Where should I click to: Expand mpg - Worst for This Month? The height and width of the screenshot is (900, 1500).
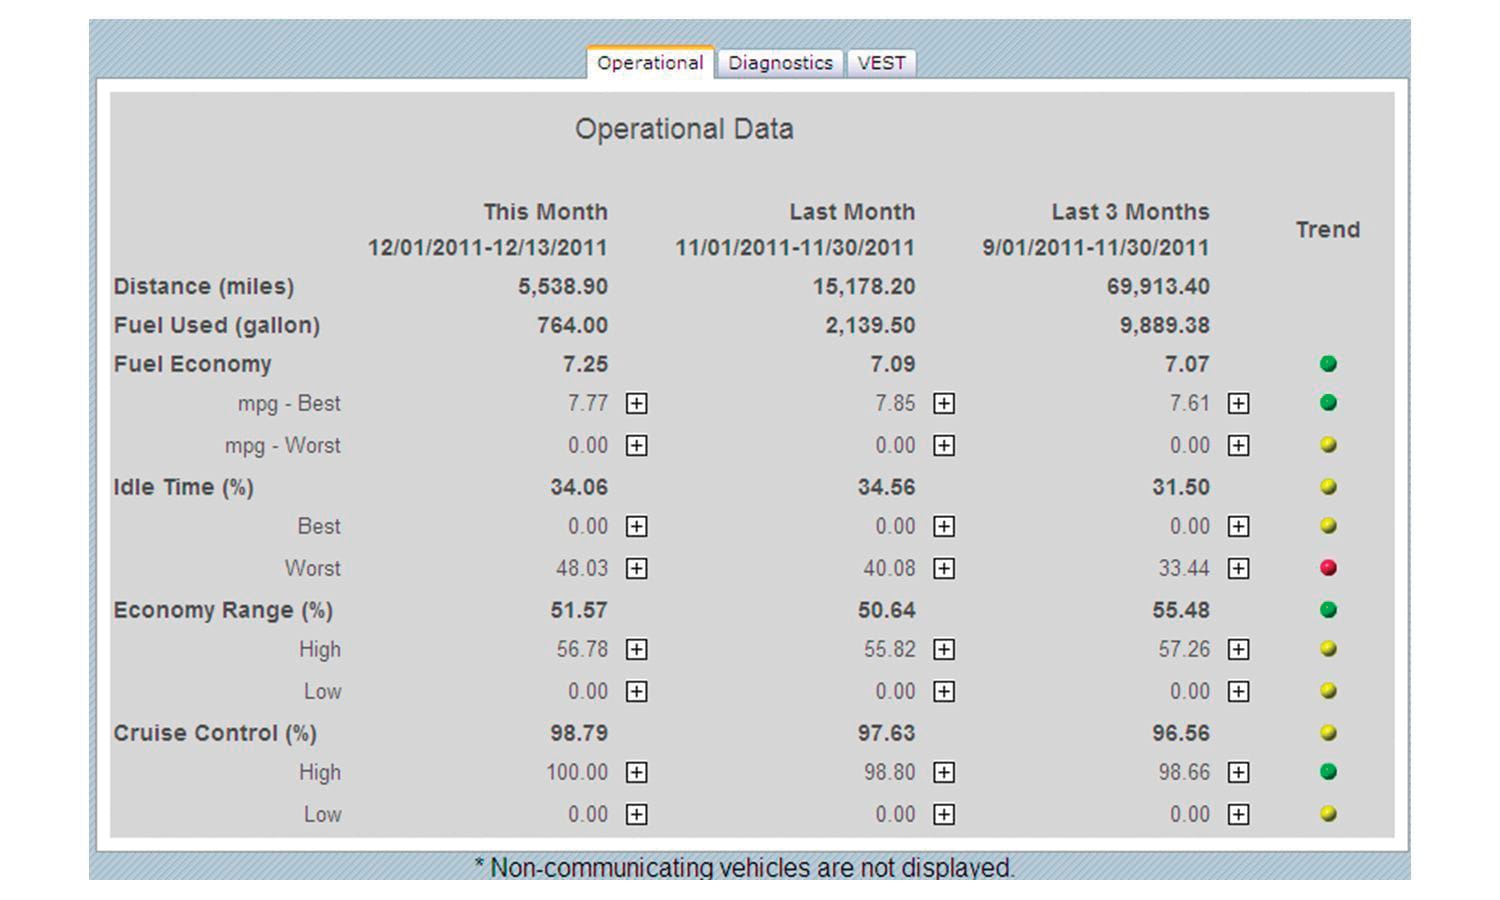[x=636, y=445]
